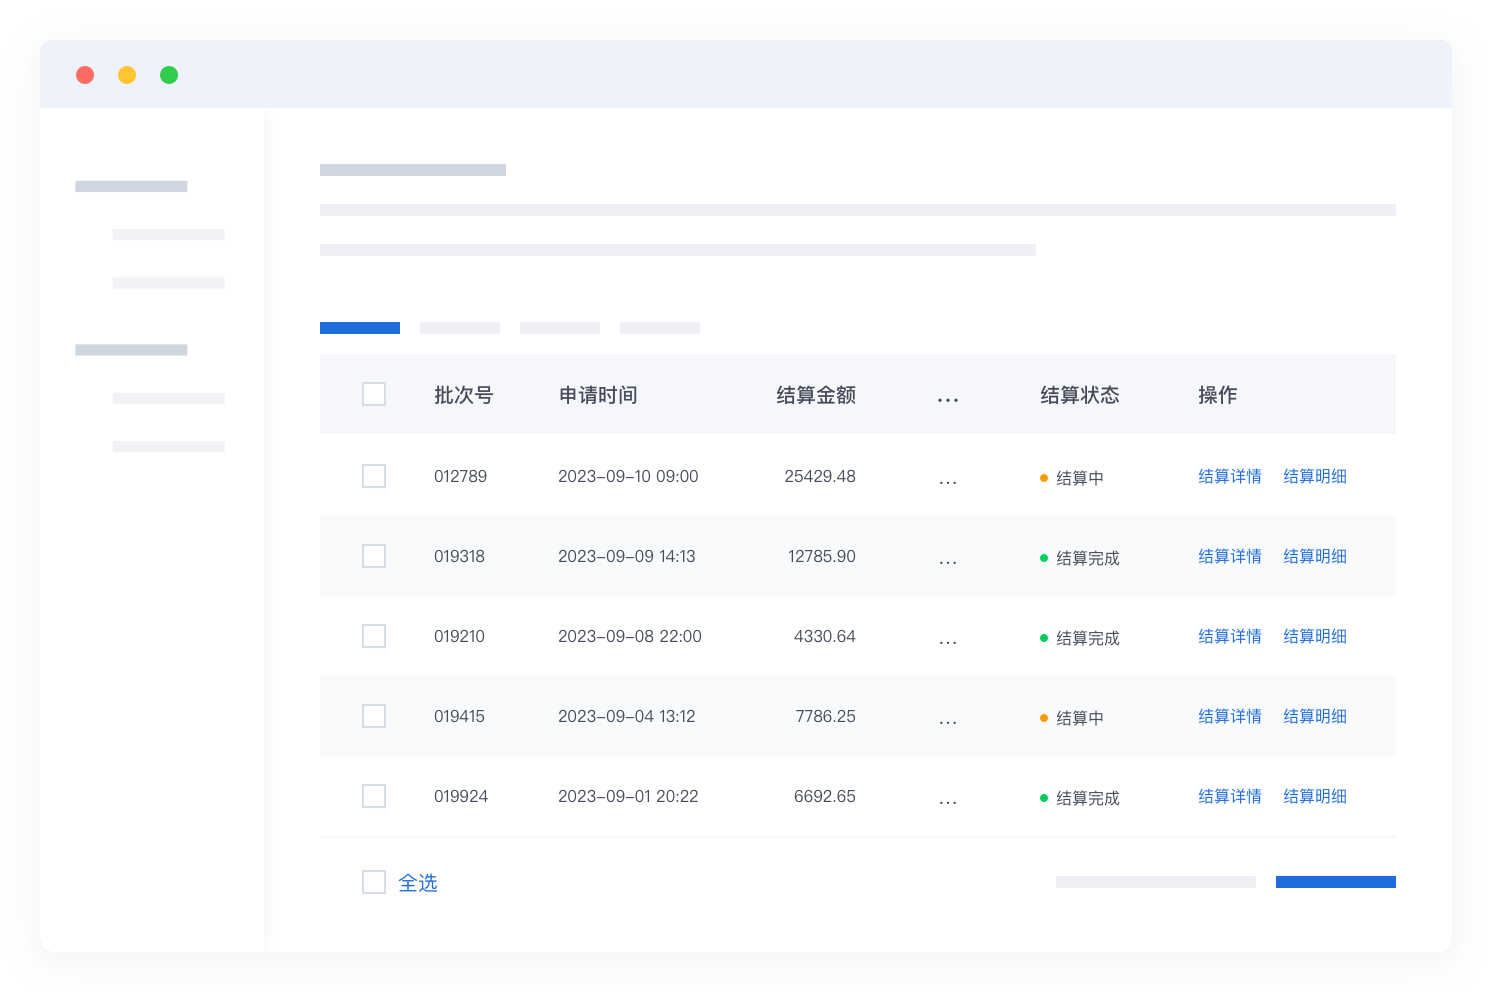Open 结算详情 for batch 012789
Image resolution: width=1492 pixels, height=992 pixels.
(x=1230, y=476)
